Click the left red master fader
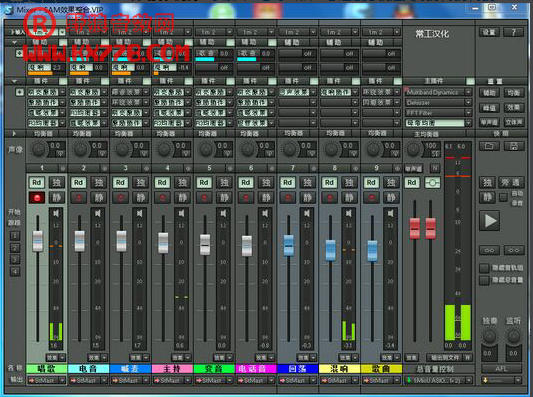533x397 pixels. pos(415,228)
